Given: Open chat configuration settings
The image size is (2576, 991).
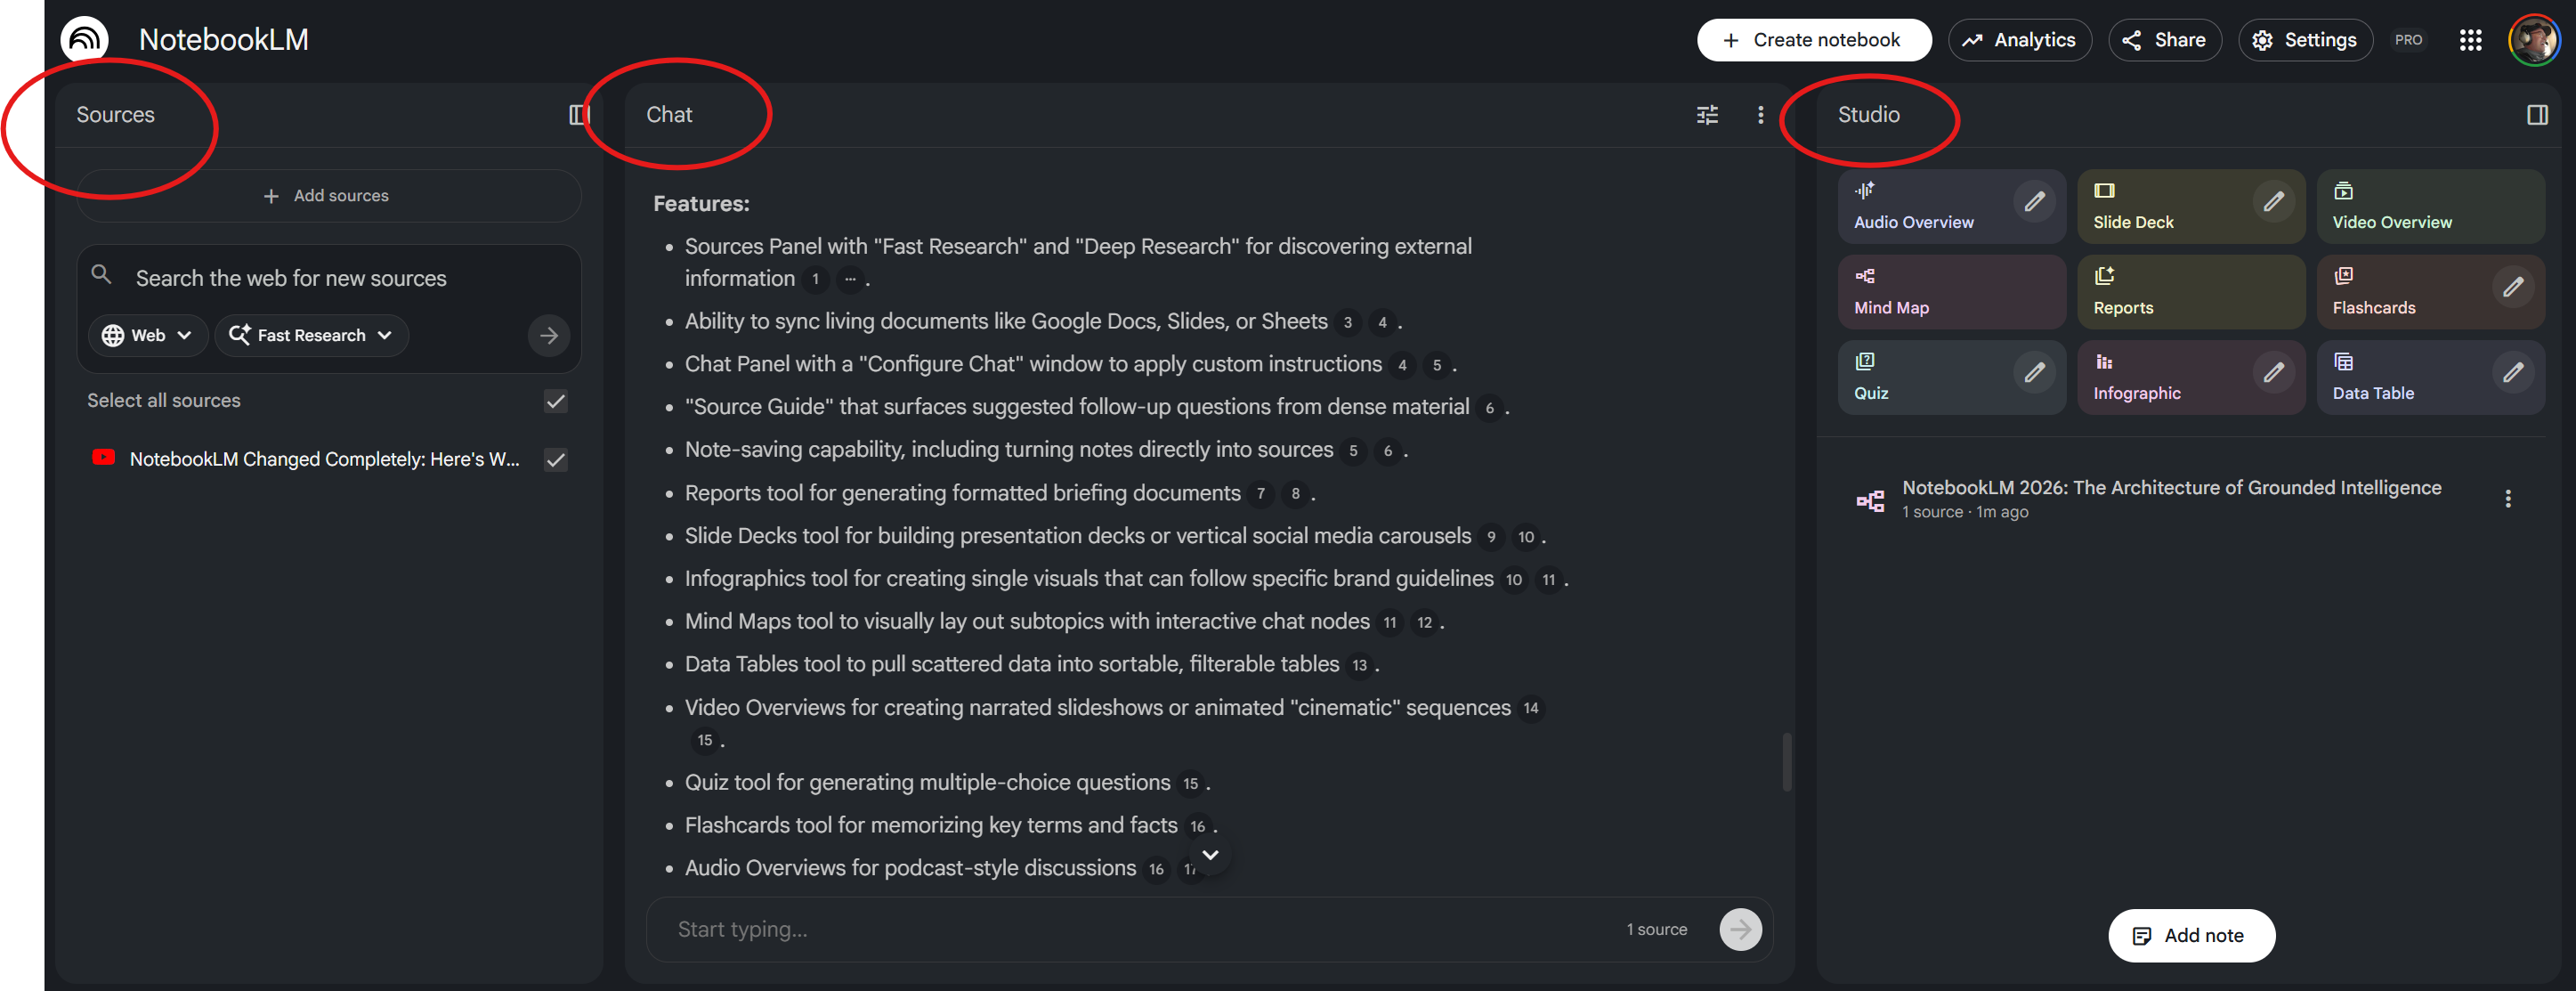Looking at the screenshot, I should [1707, 114].
